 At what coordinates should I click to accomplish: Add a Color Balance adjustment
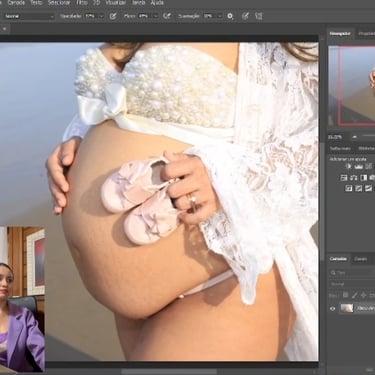pyautogui.click(x=354, y=178)
